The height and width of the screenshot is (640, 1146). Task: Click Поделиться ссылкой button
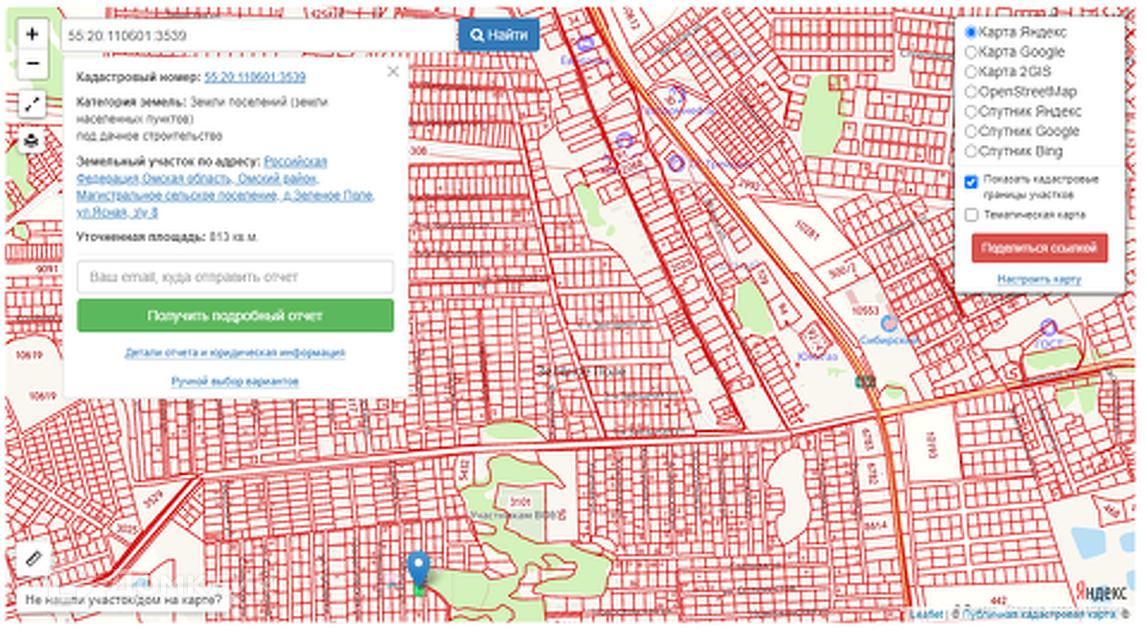coord(1039,248)
